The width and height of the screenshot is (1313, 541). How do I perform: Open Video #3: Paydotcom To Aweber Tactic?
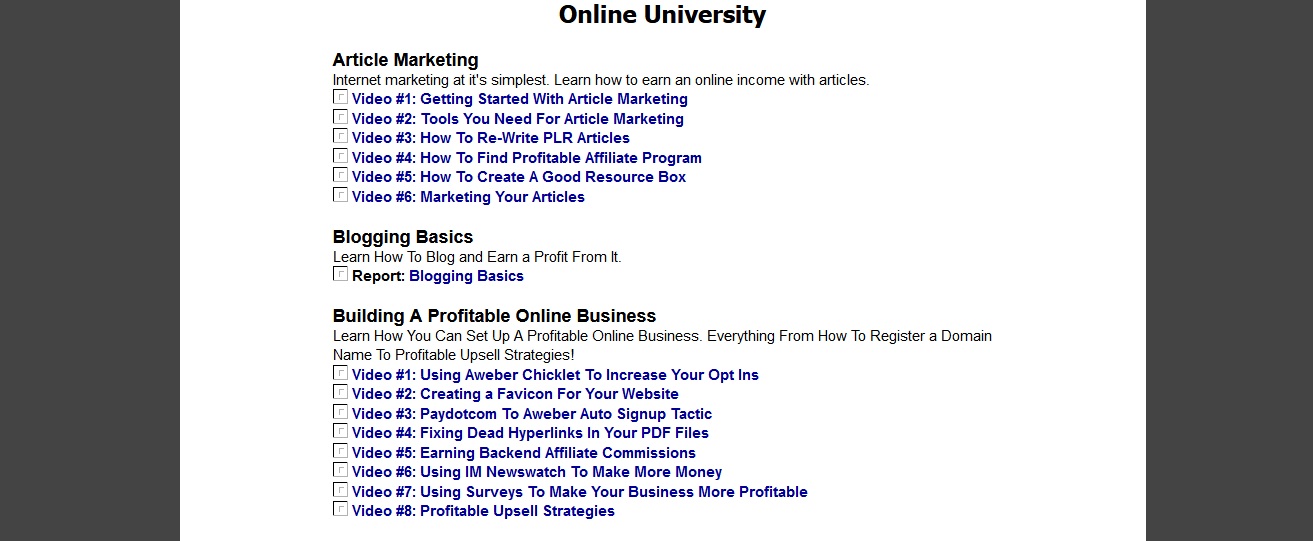tap(532, 414)
